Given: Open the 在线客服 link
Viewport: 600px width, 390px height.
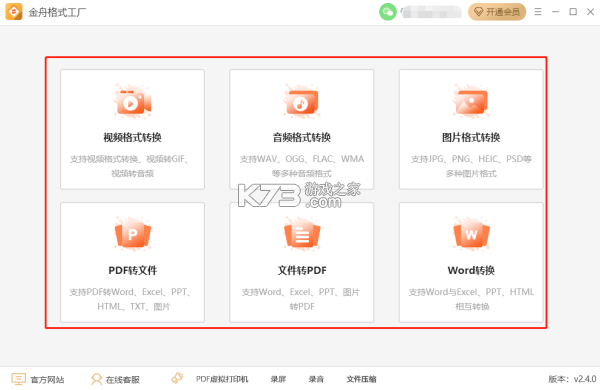Looking at the screenshot, I should (122, 380).
